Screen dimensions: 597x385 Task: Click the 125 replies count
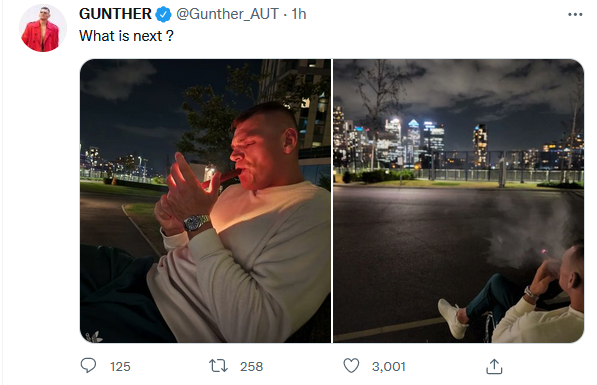(x=120, y=366)
